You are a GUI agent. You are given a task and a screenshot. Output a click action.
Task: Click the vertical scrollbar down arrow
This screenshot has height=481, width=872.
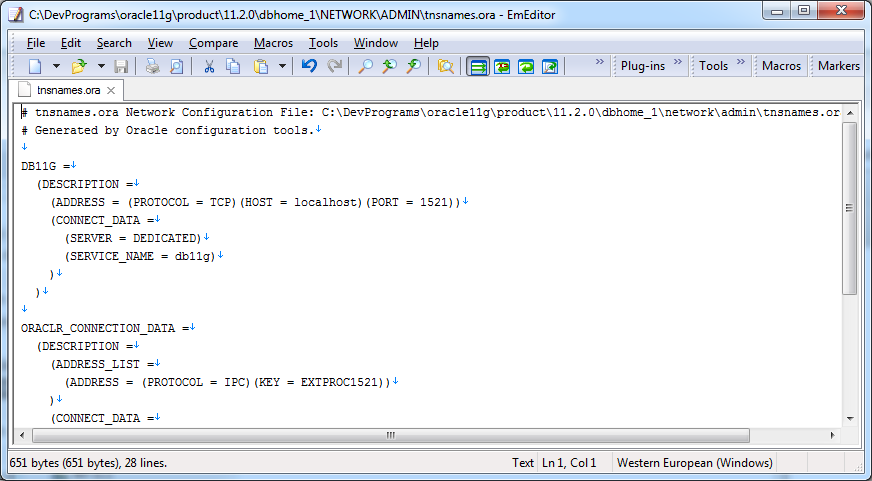coord(850,419)
